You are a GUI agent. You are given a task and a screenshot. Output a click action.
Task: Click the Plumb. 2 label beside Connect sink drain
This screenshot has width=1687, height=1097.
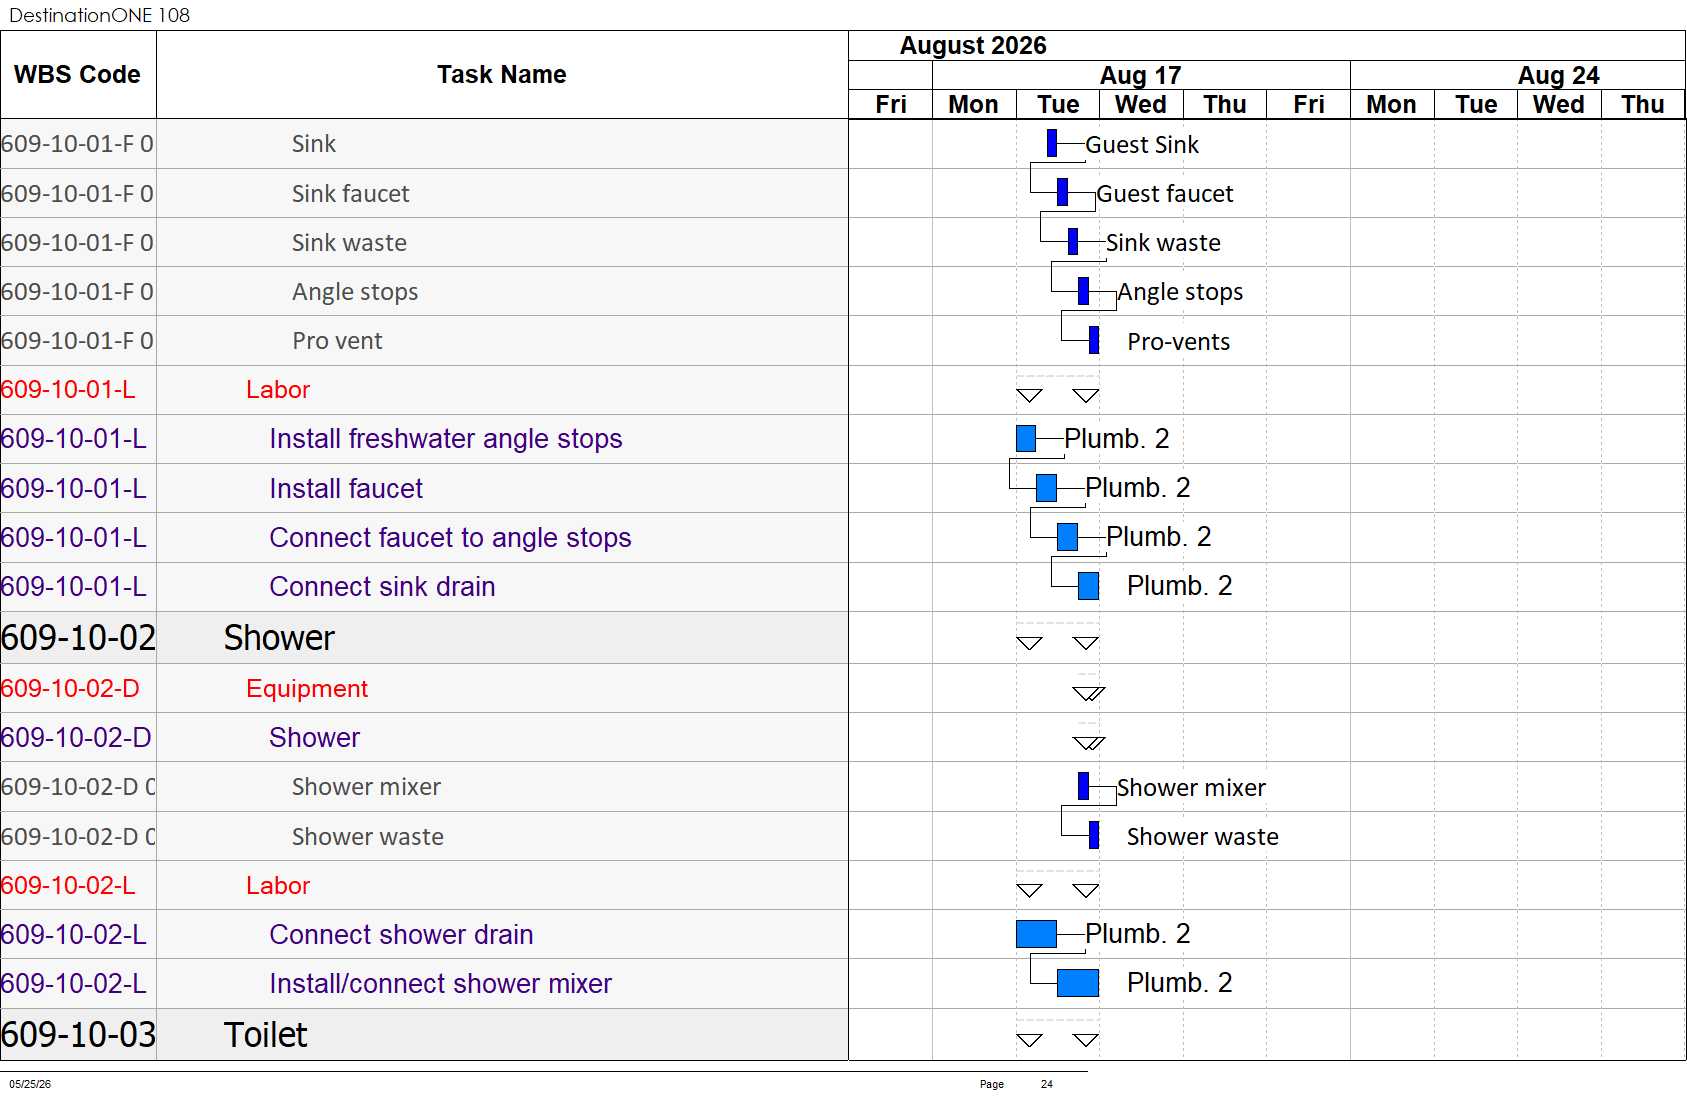pyautogui.click(x=1179, y=585)
